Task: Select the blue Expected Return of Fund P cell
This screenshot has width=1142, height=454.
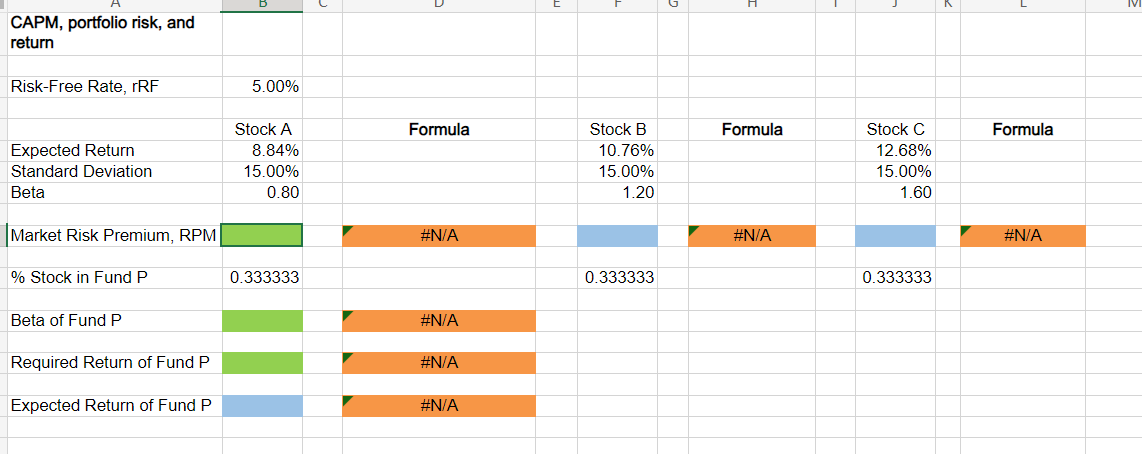Action: coord(262,406)
